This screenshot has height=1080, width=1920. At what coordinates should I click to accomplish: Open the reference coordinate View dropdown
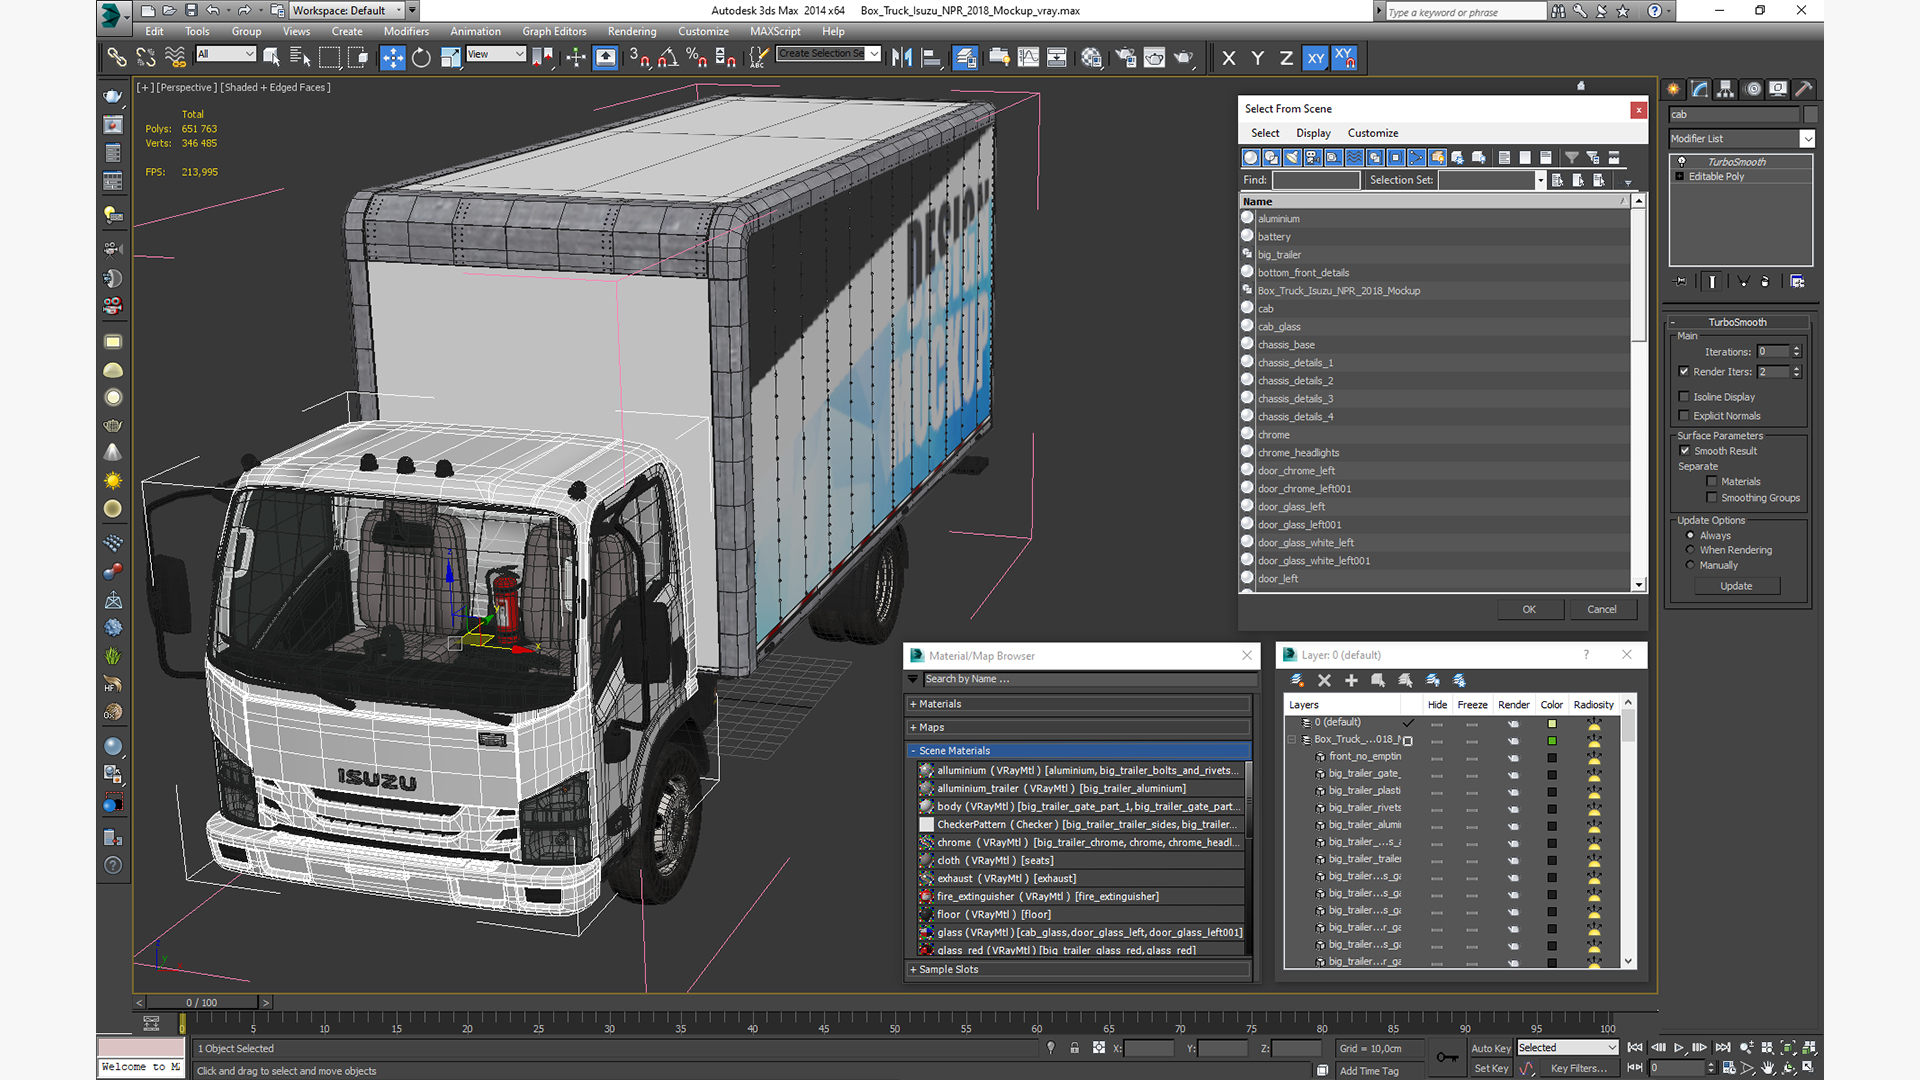(496, 54)
